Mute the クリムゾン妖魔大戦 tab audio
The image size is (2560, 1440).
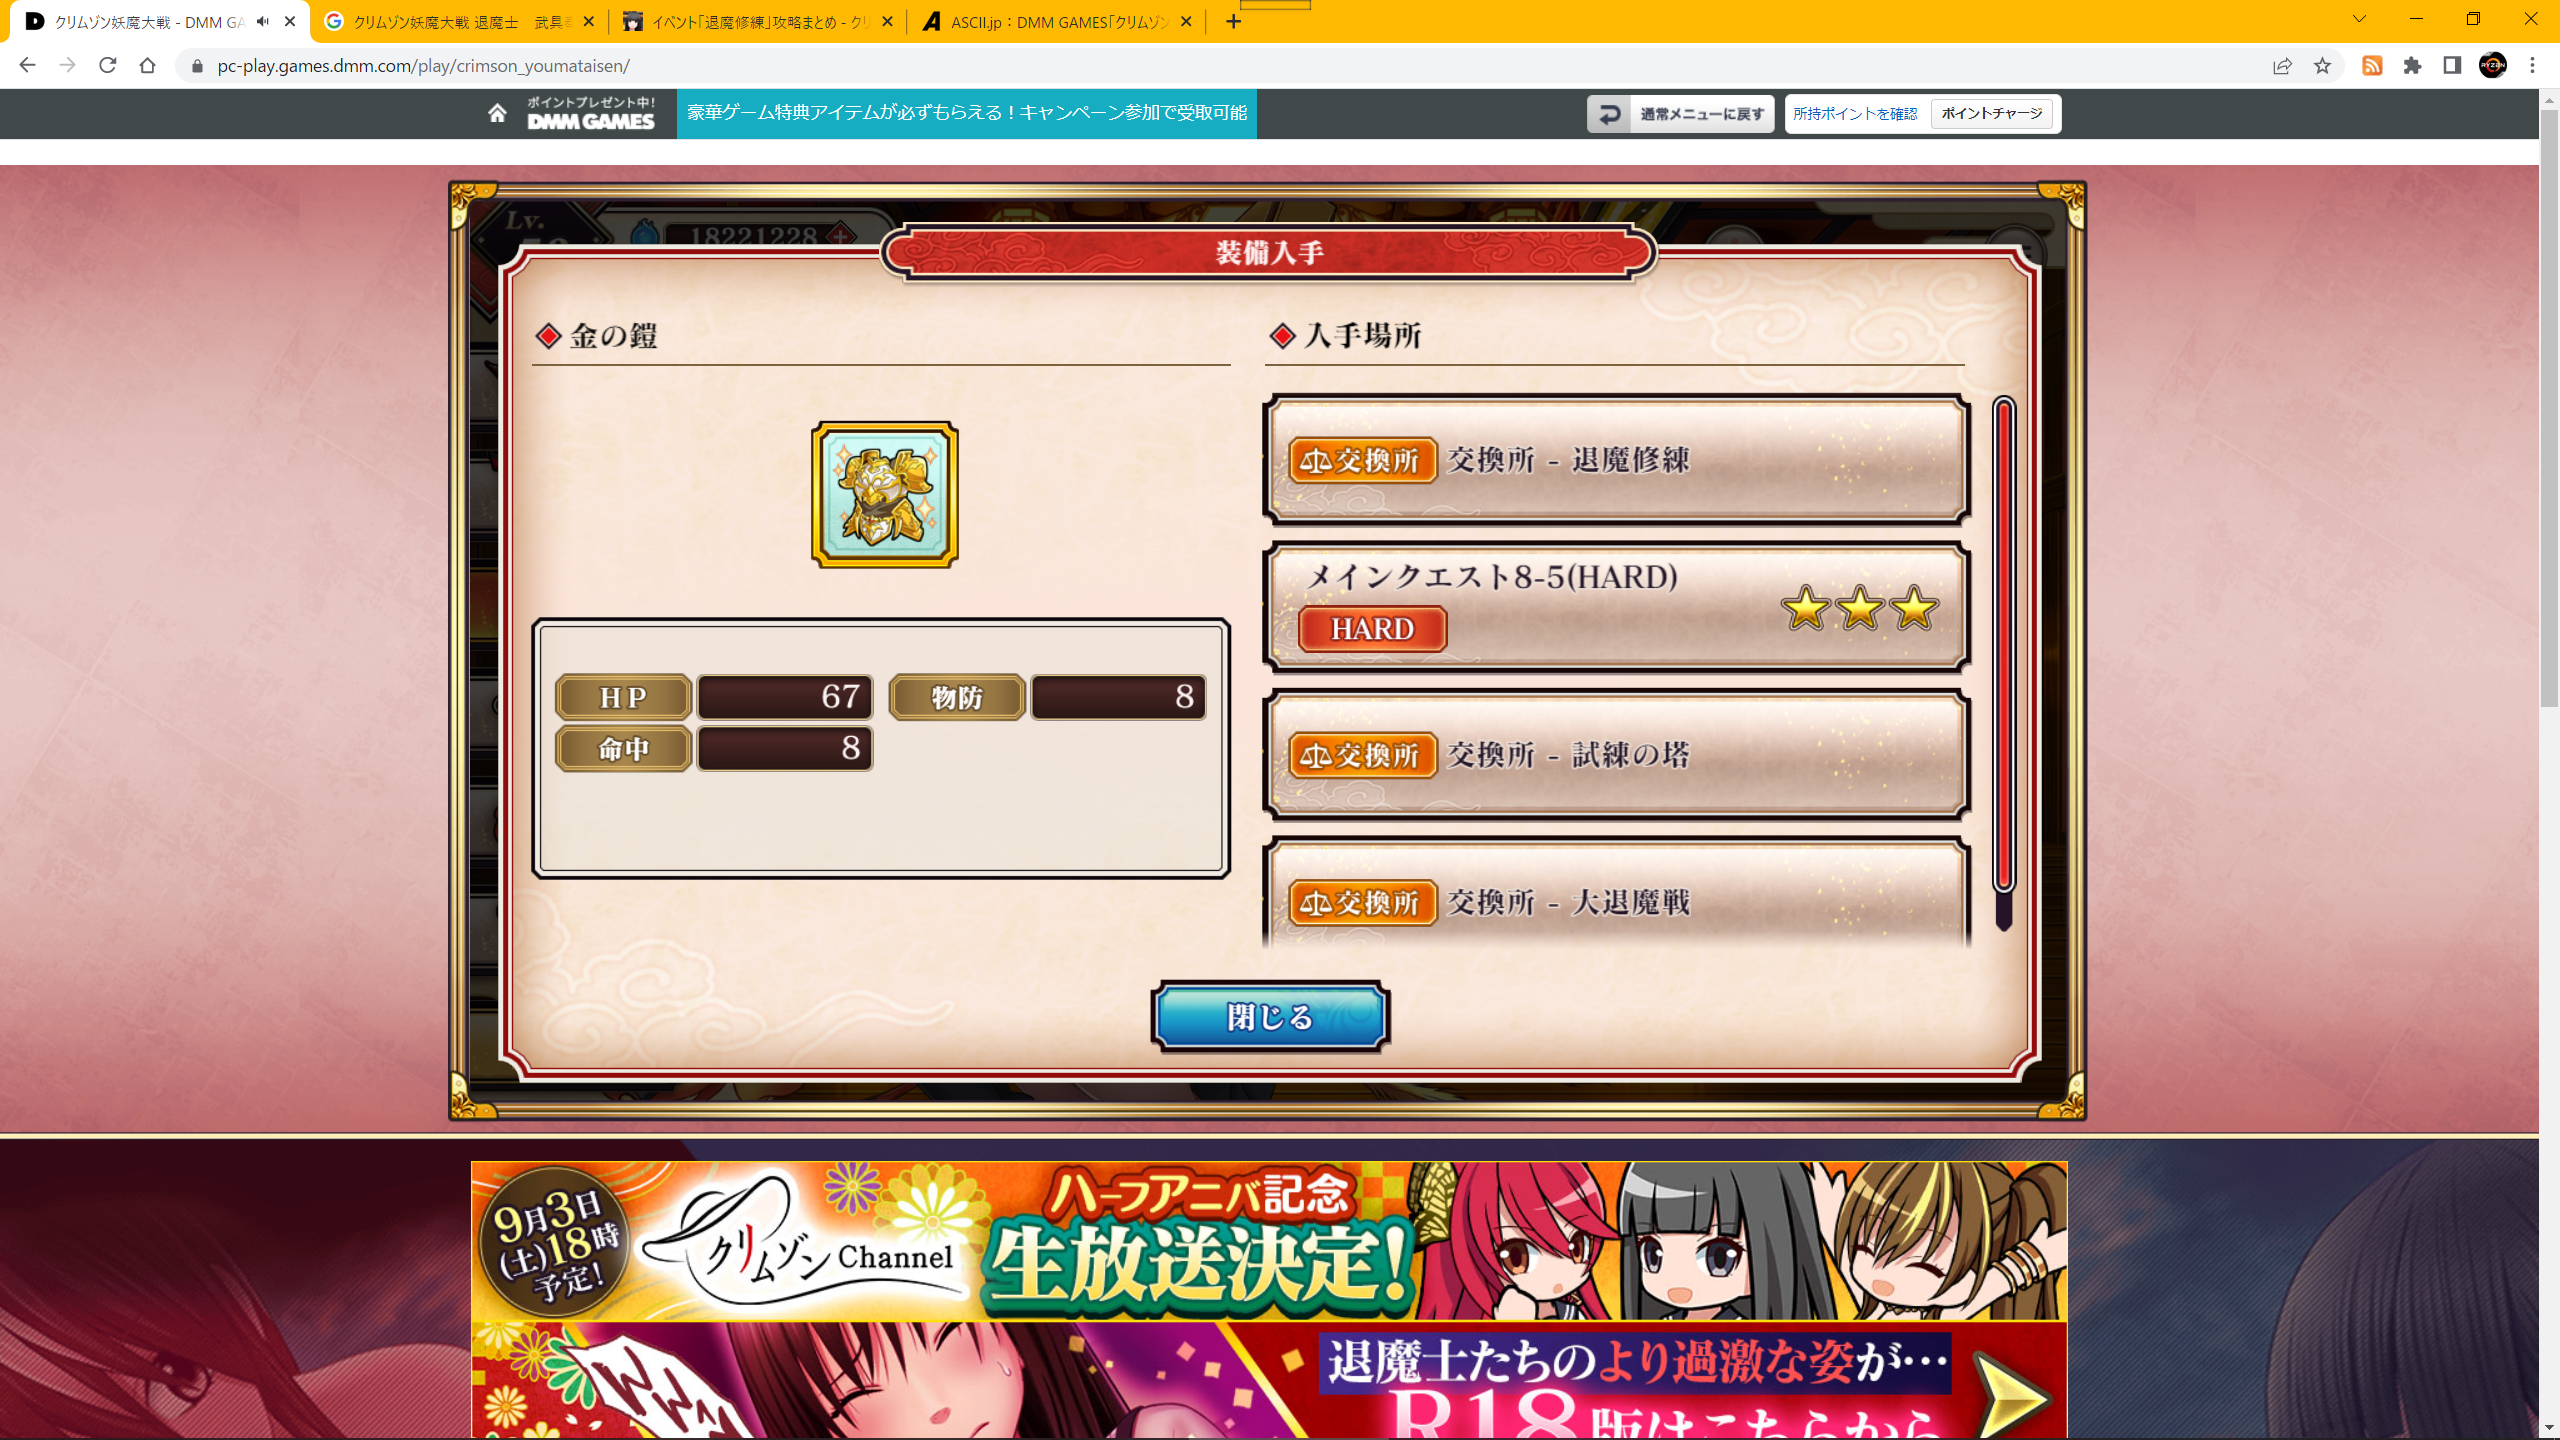(x=263, y=21)
